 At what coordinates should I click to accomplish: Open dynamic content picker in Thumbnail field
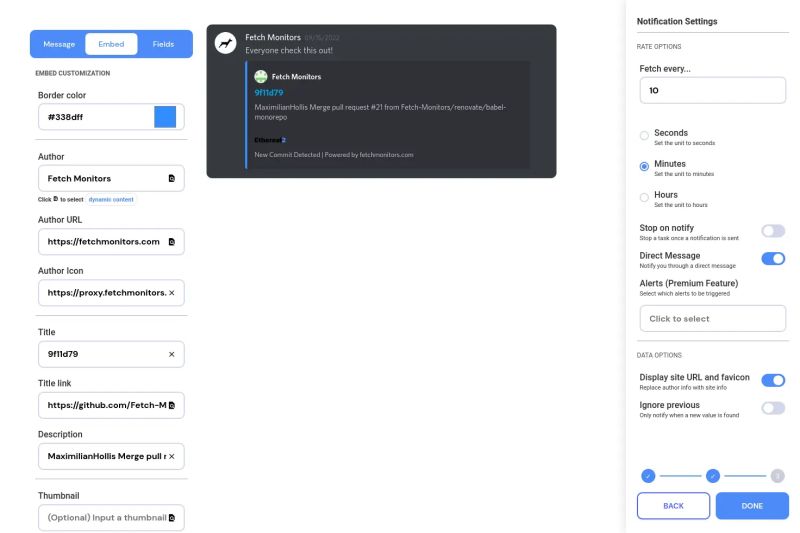tap(171, 518)
